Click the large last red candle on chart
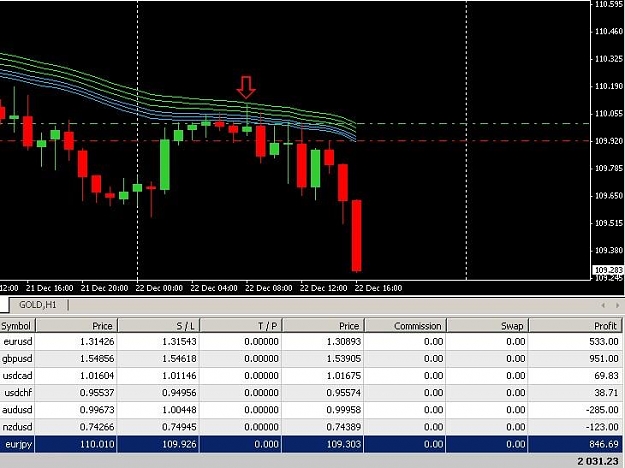 coord(356,236)
